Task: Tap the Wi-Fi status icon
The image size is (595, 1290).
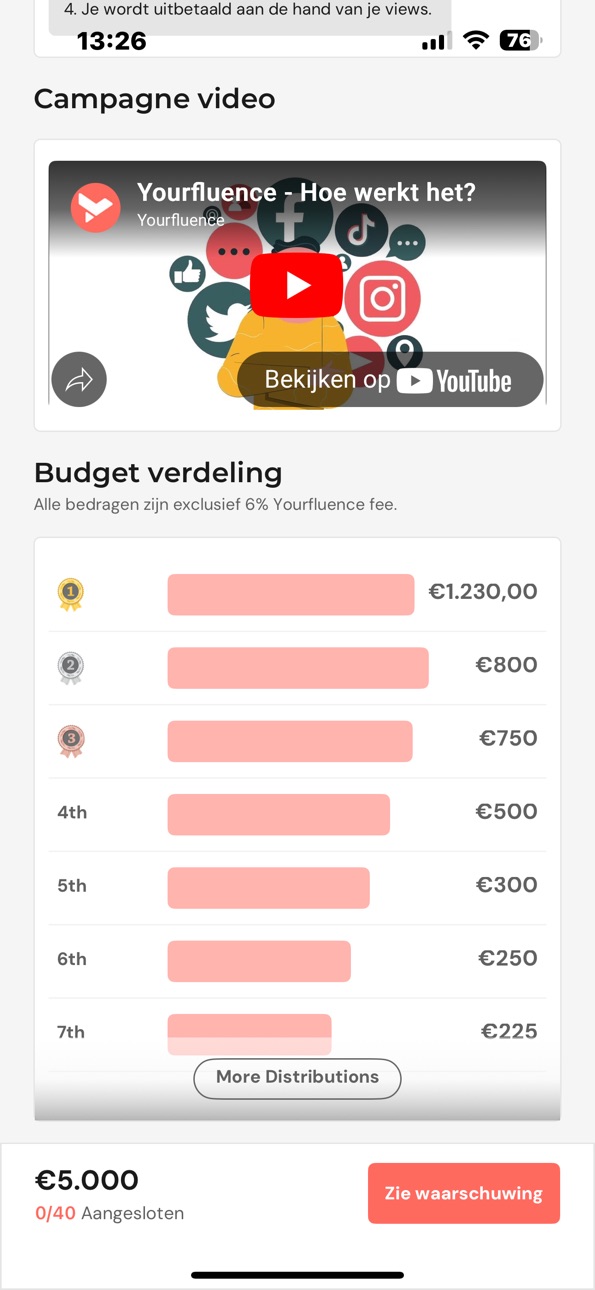Action: click(x=476, y=41)
